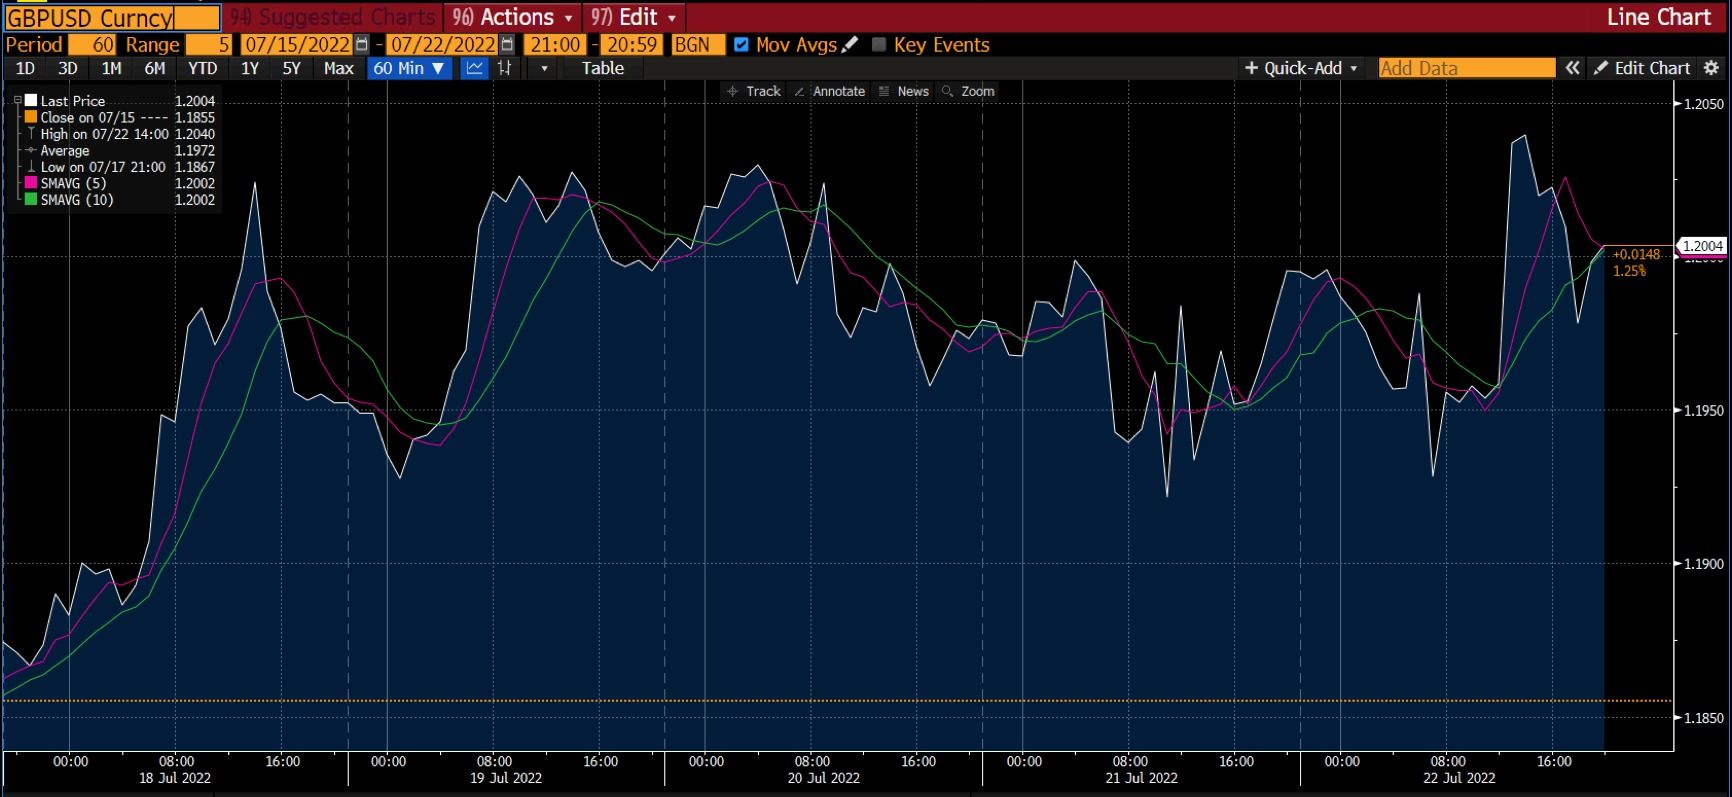Viewport: 1732px width, 797px height.
Task: Select the 5Y range tab
Action: tap(291, 68)
